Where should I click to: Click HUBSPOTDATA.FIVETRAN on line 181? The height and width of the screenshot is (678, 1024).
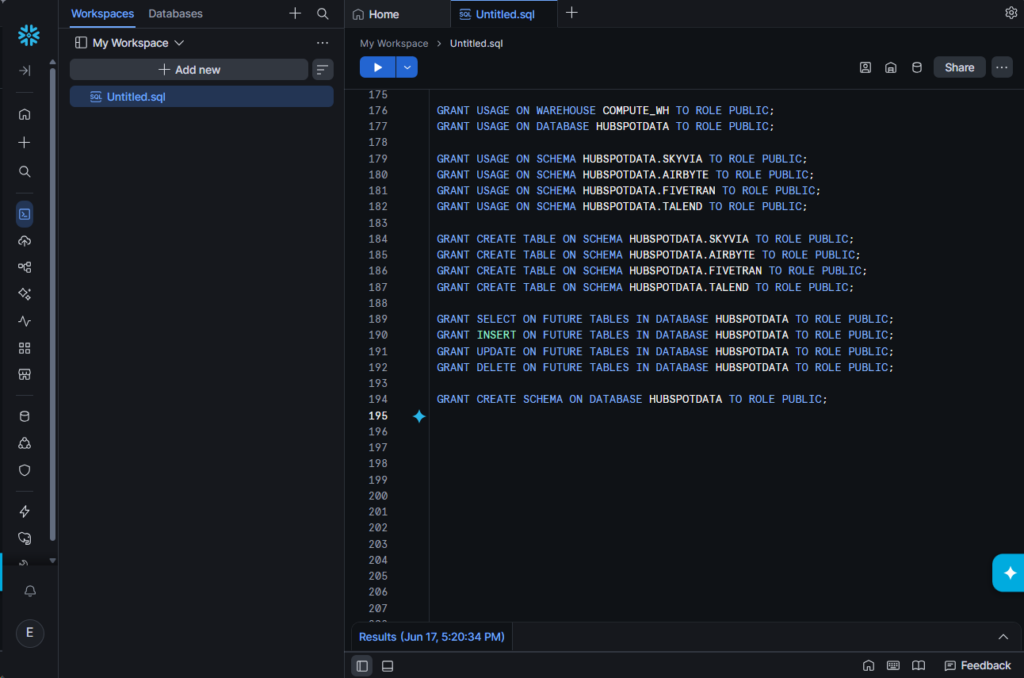tap(648, 191)
